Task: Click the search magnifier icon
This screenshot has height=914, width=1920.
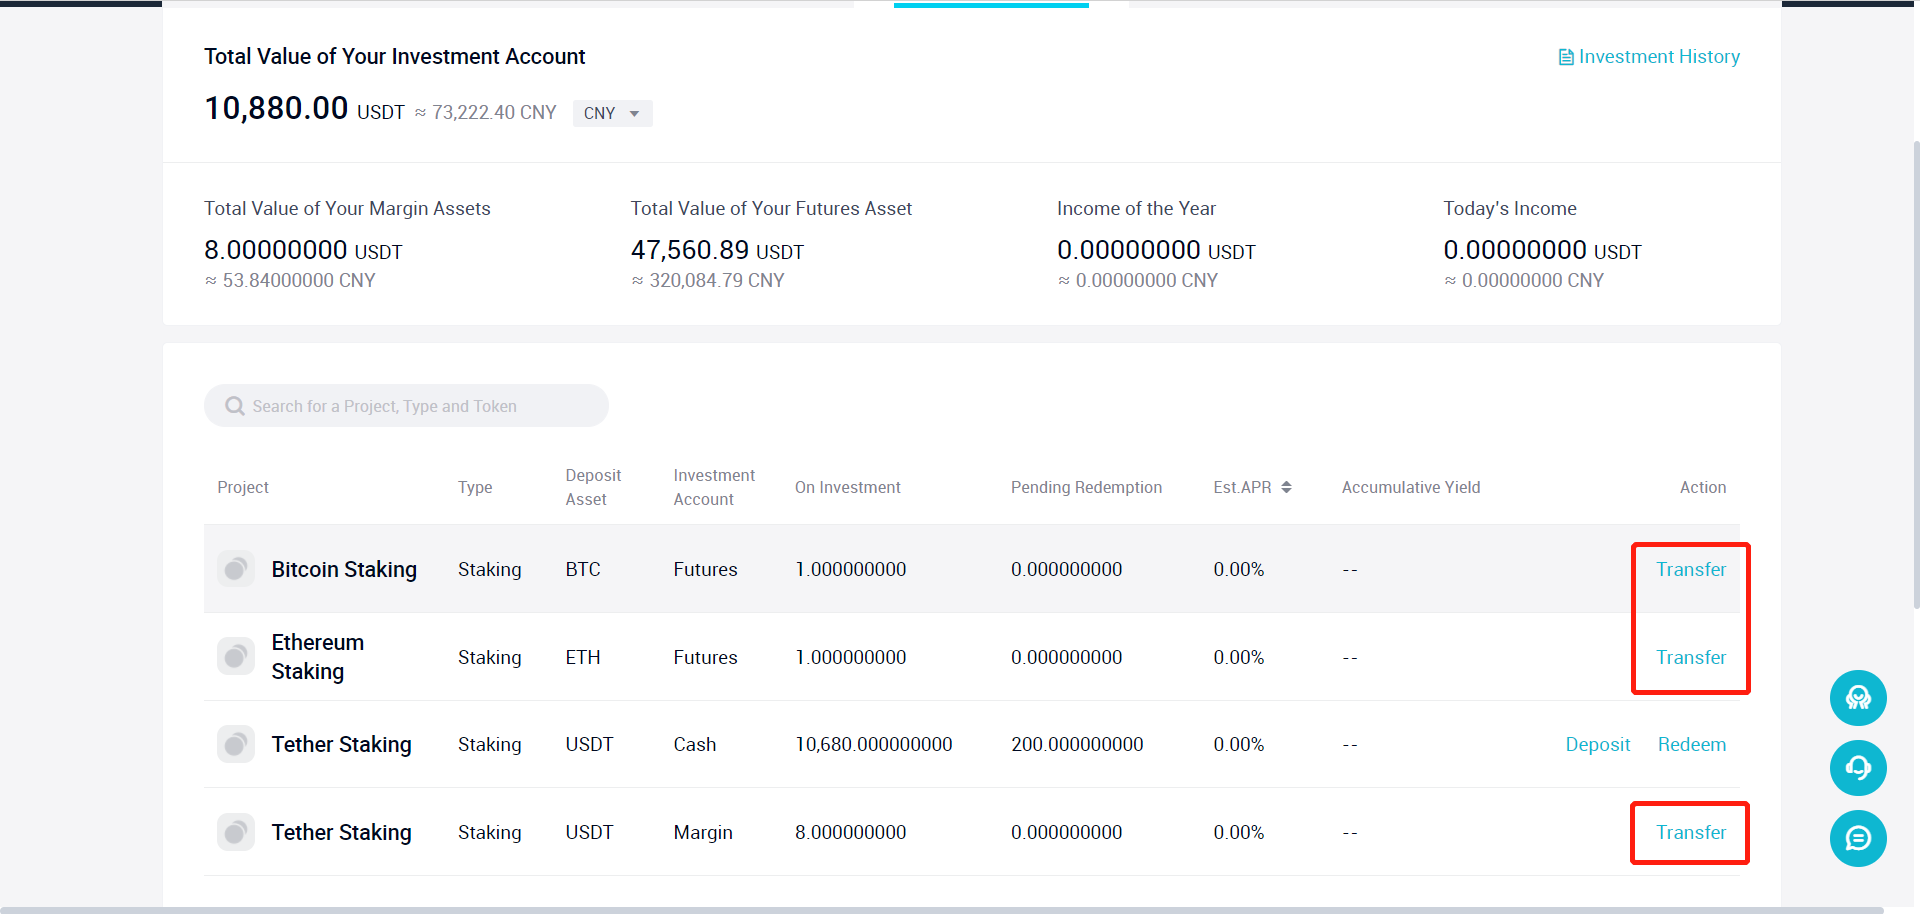Action: point(235,406)
